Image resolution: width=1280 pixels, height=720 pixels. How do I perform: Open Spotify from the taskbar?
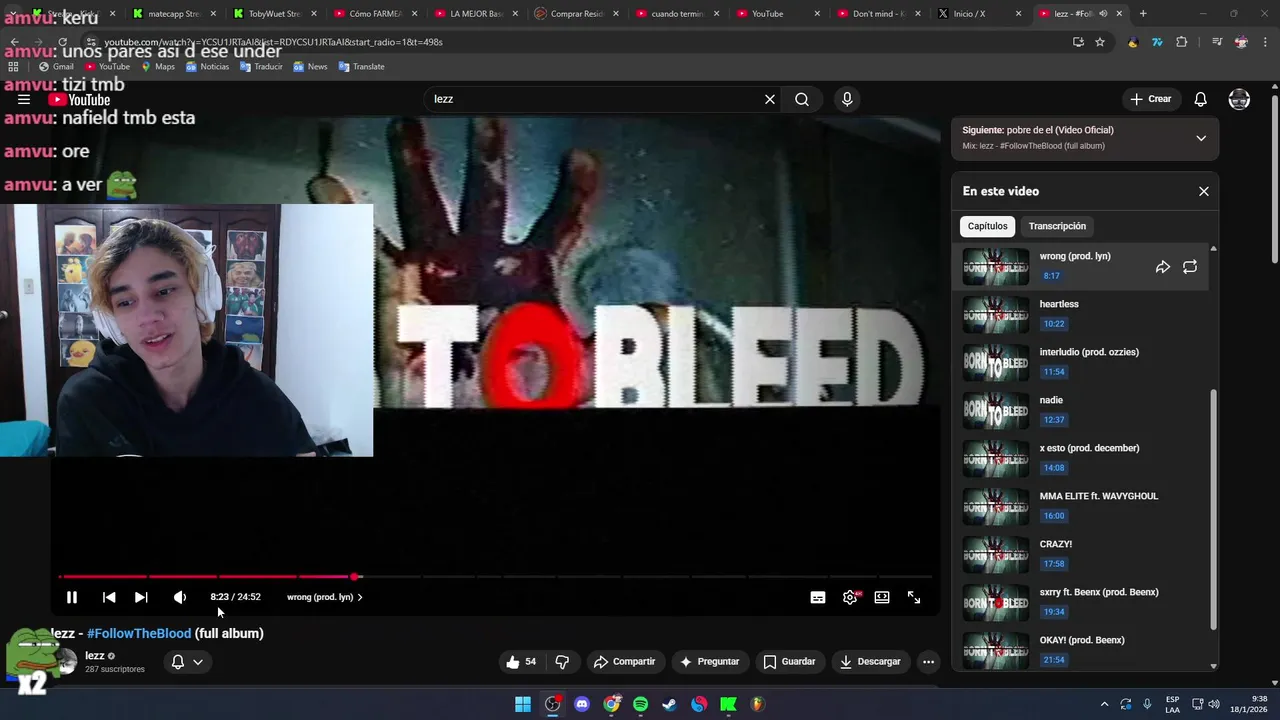coord(640,704)
